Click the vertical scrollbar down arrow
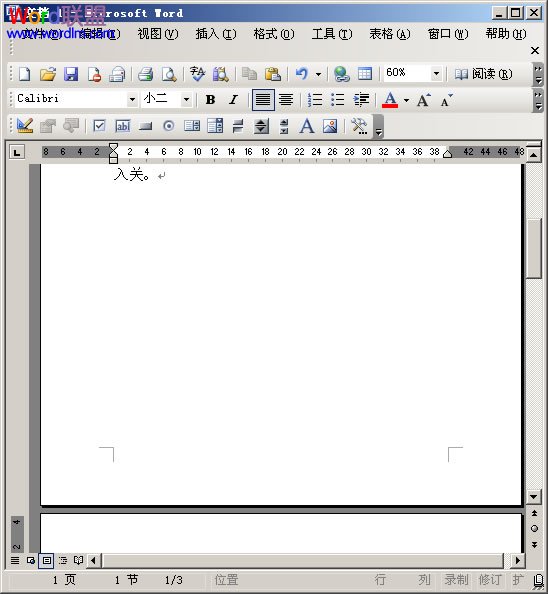Image resolution: width=548 pixels, height=594 pixels. pyautogui.click(x=534, y=497)
